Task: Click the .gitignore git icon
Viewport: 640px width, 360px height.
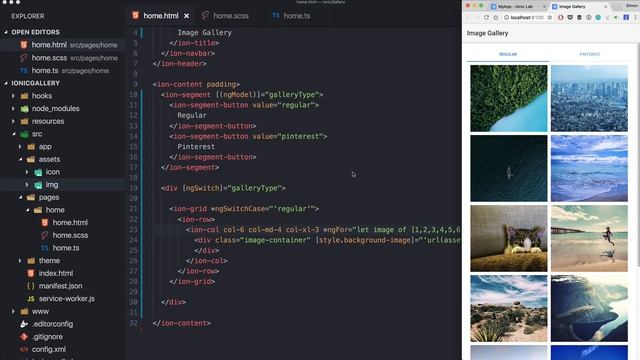Action: [24, 337]
